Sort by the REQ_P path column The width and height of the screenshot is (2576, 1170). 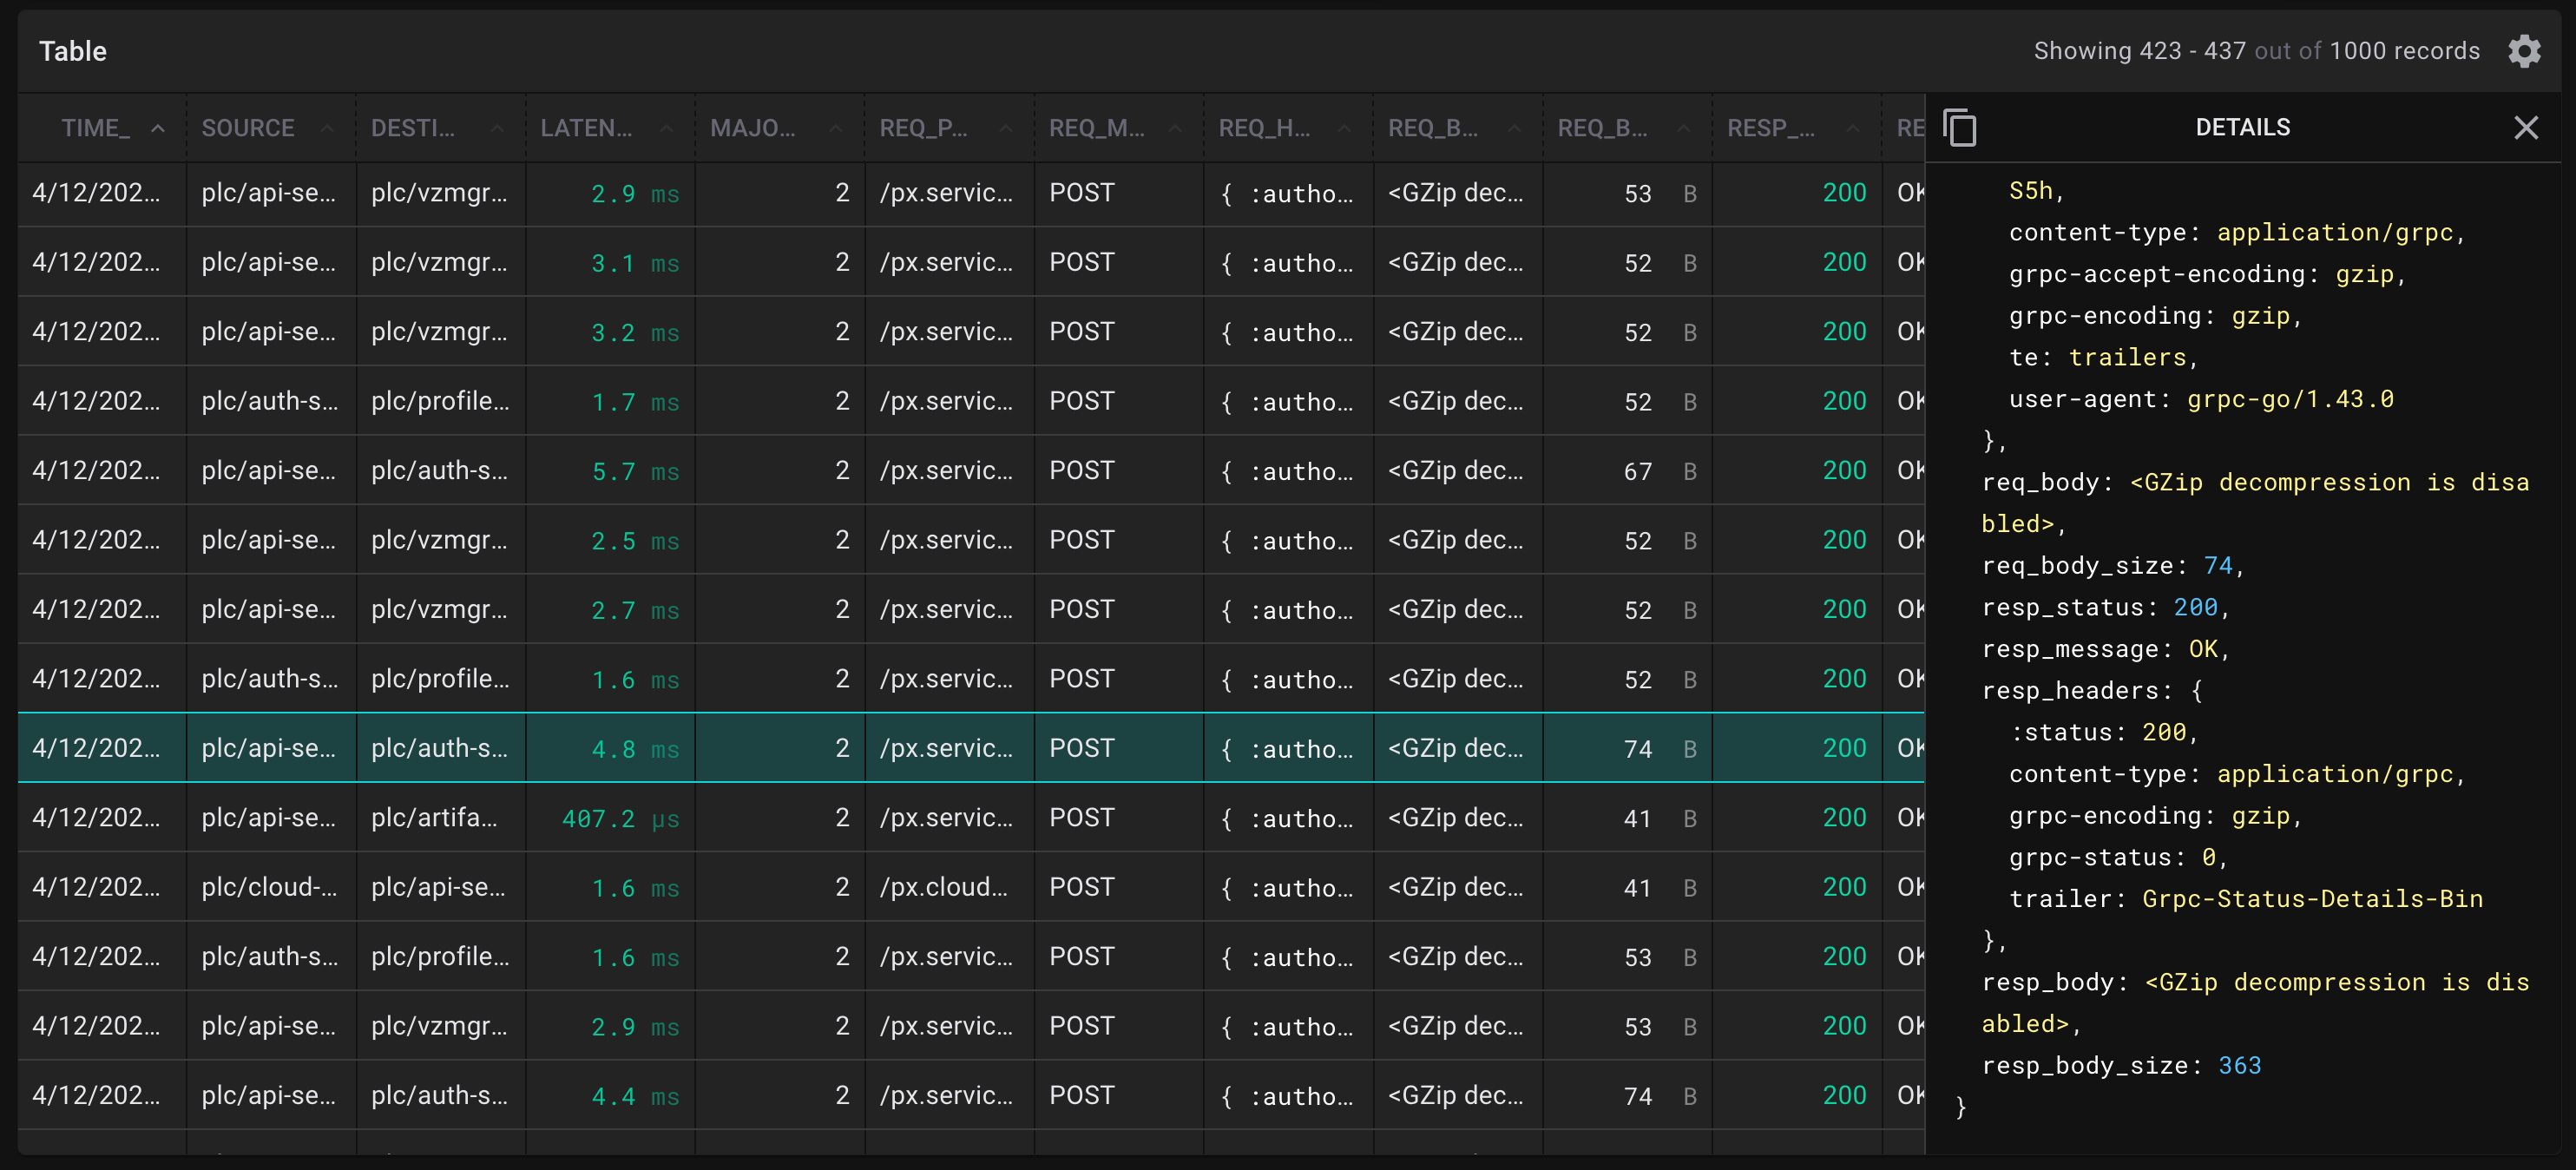(x=1005, y=128)
